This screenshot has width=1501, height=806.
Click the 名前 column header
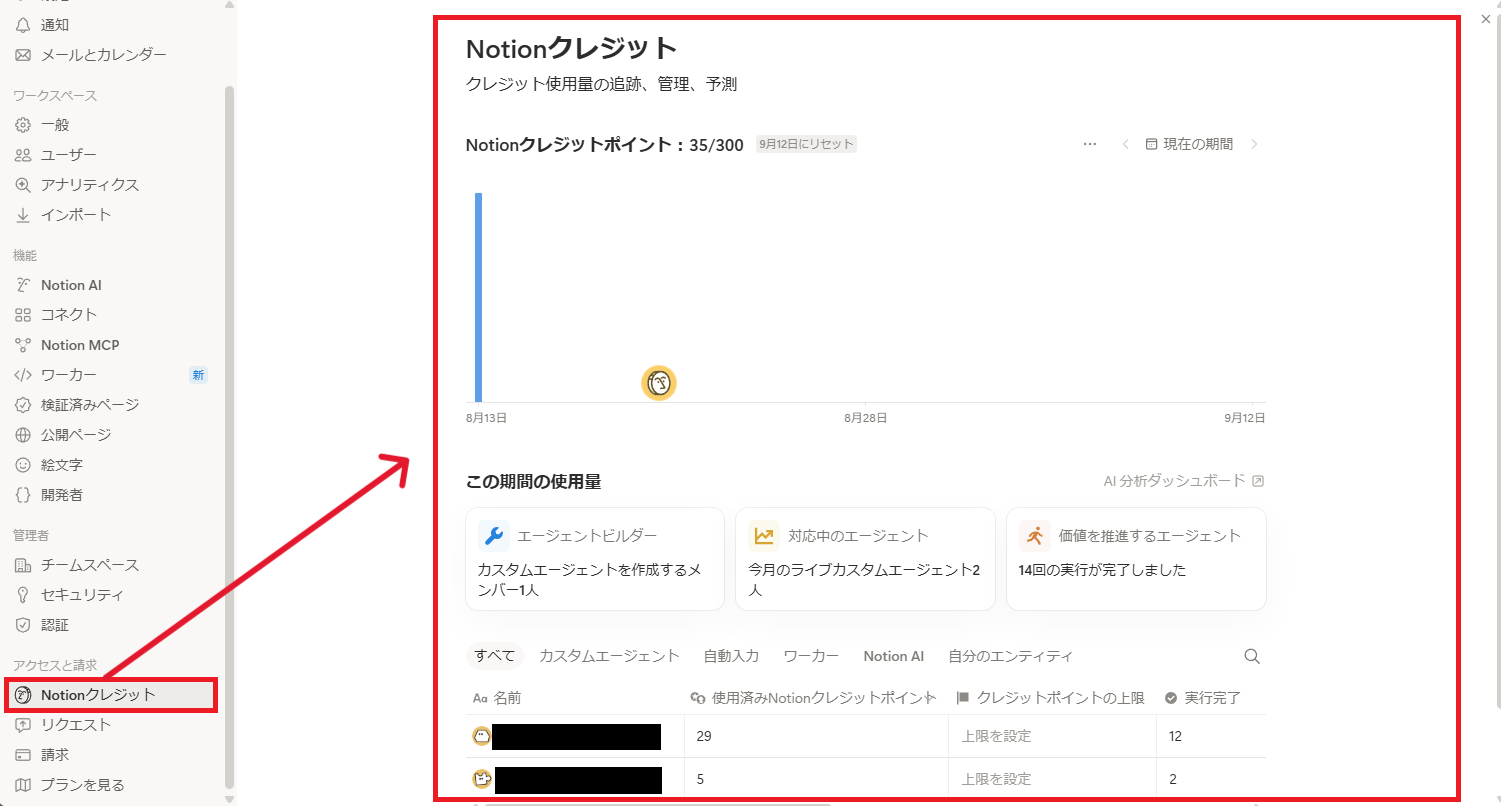pyautogui.click(x=575, y=698)
